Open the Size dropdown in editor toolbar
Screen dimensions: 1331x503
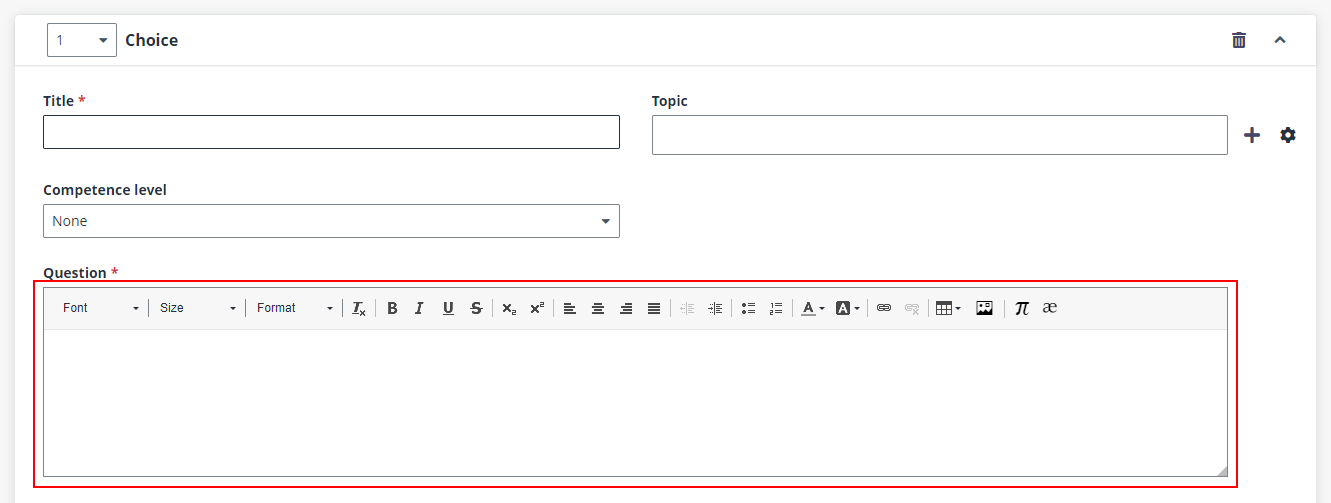pyautogui.click(x=197, y=308)
